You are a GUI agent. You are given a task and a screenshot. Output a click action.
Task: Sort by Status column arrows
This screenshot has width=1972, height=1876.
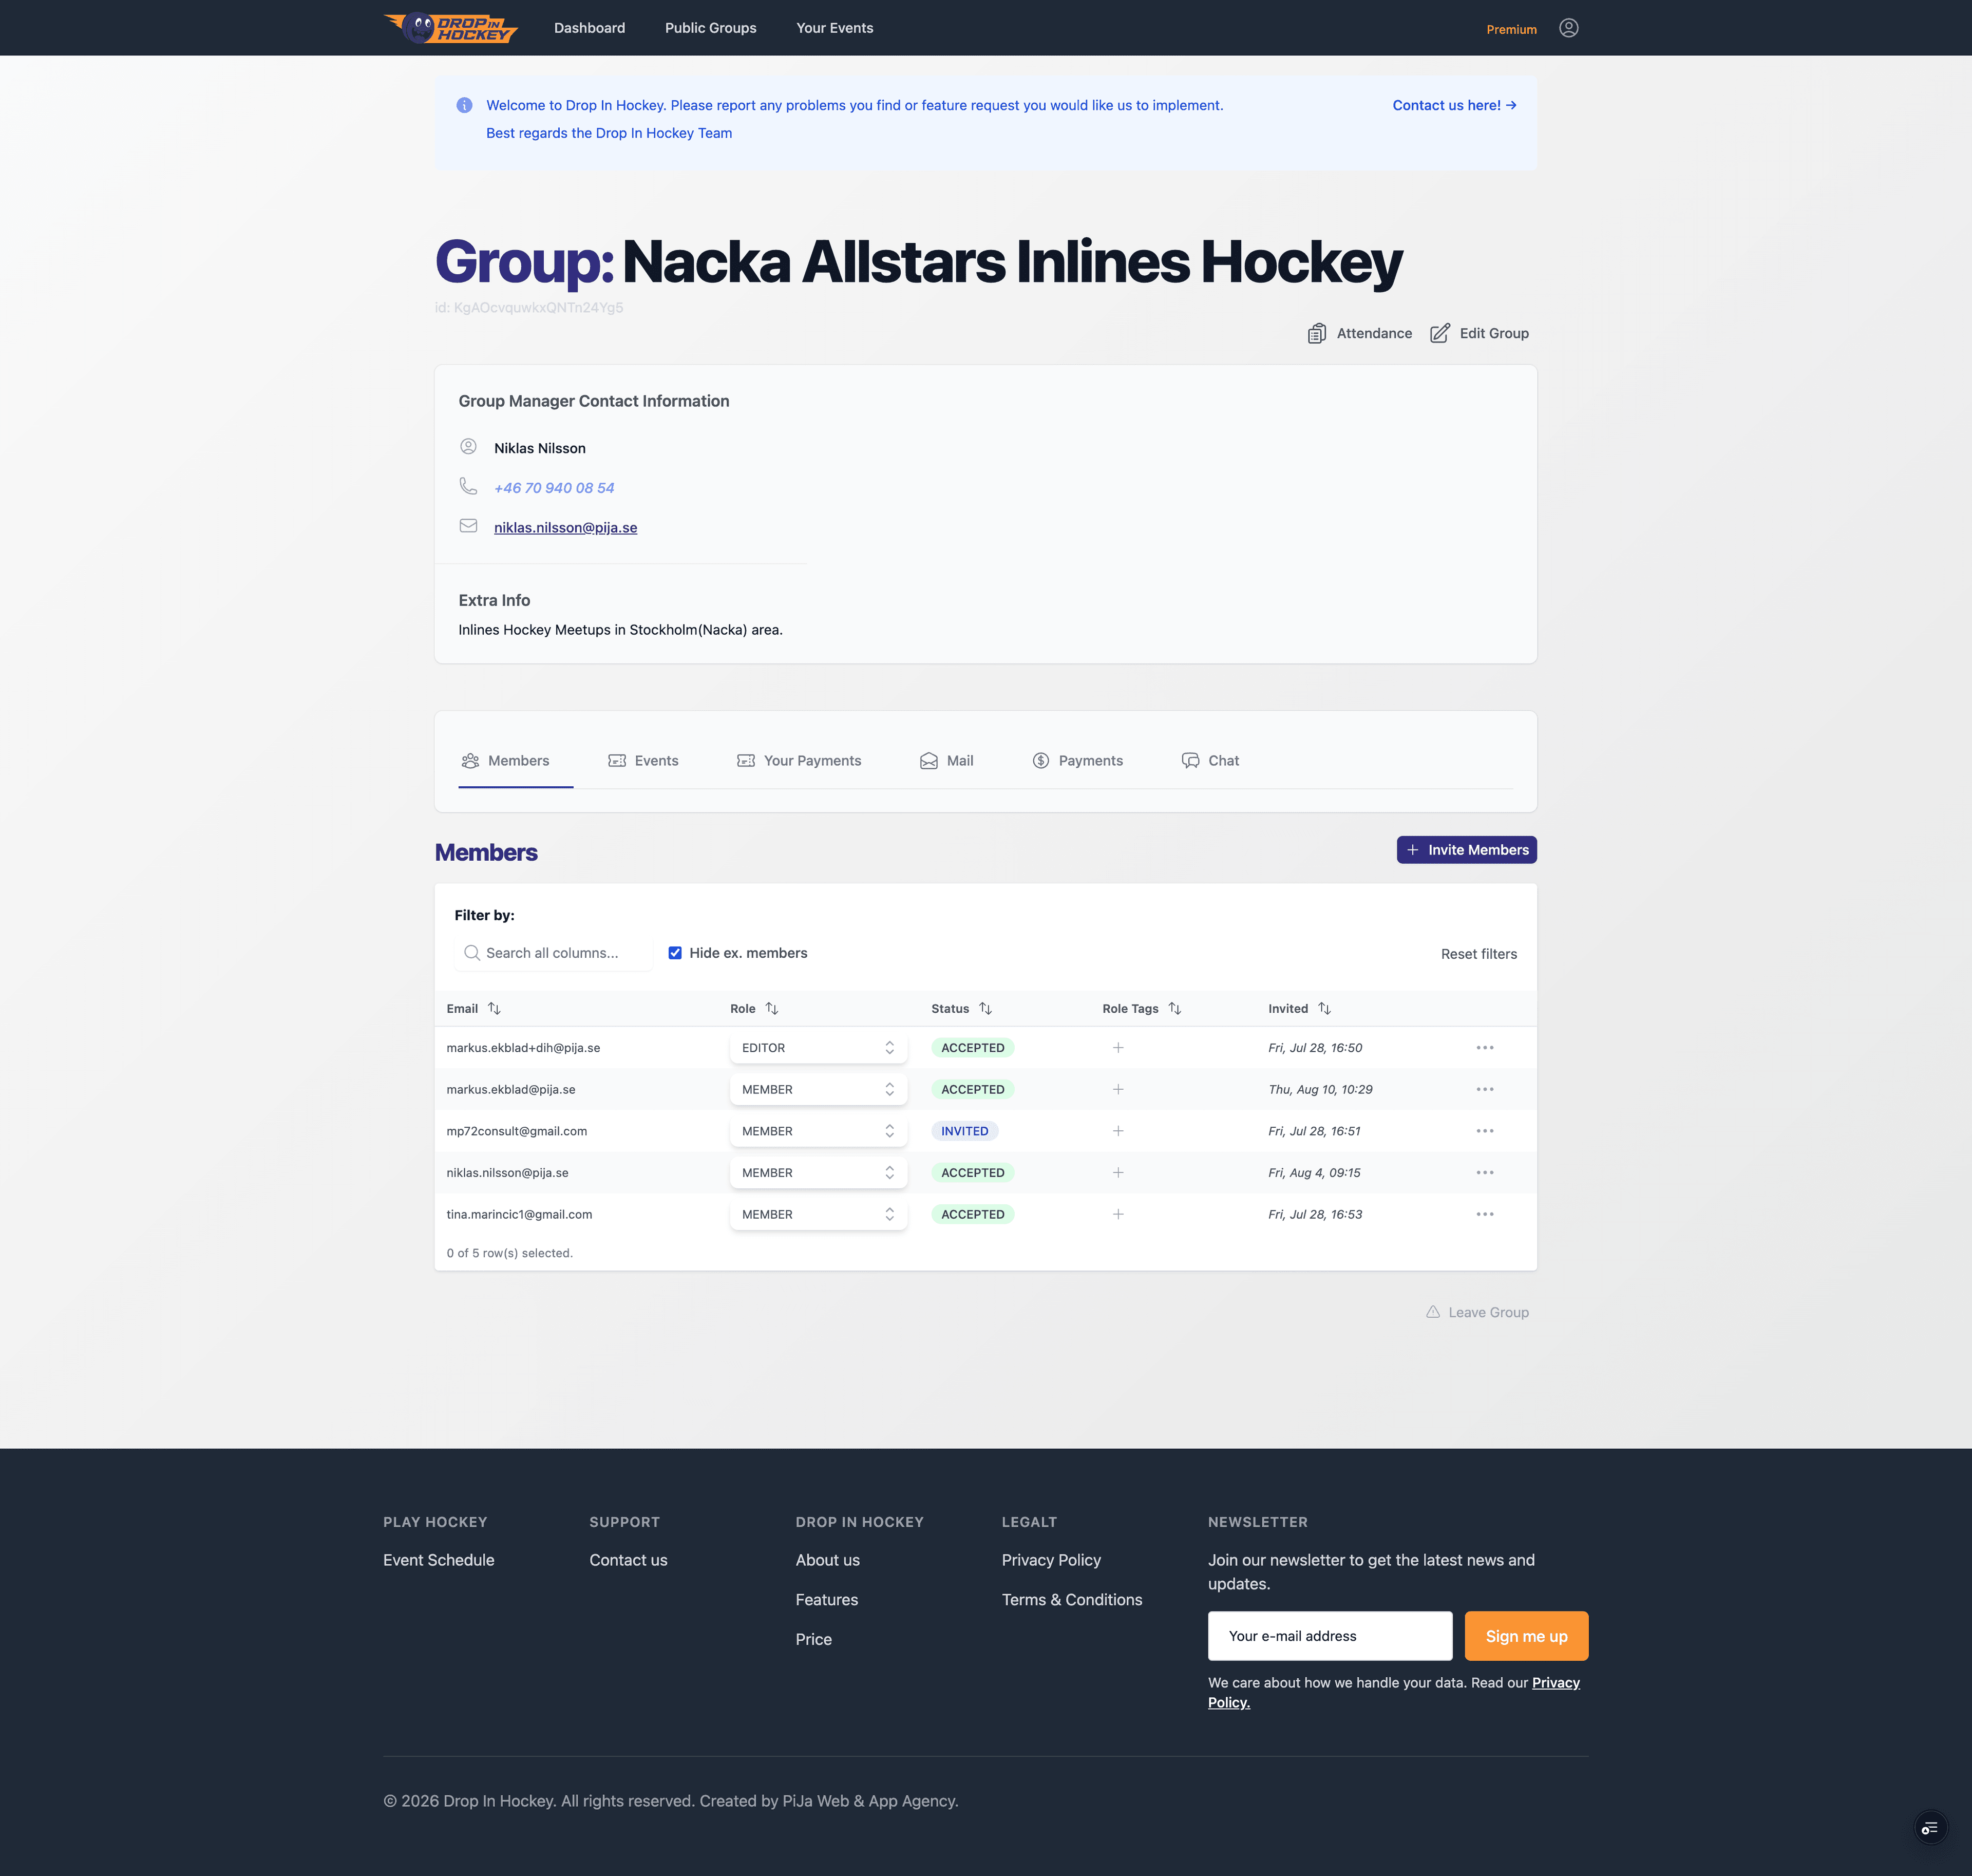985,1009
